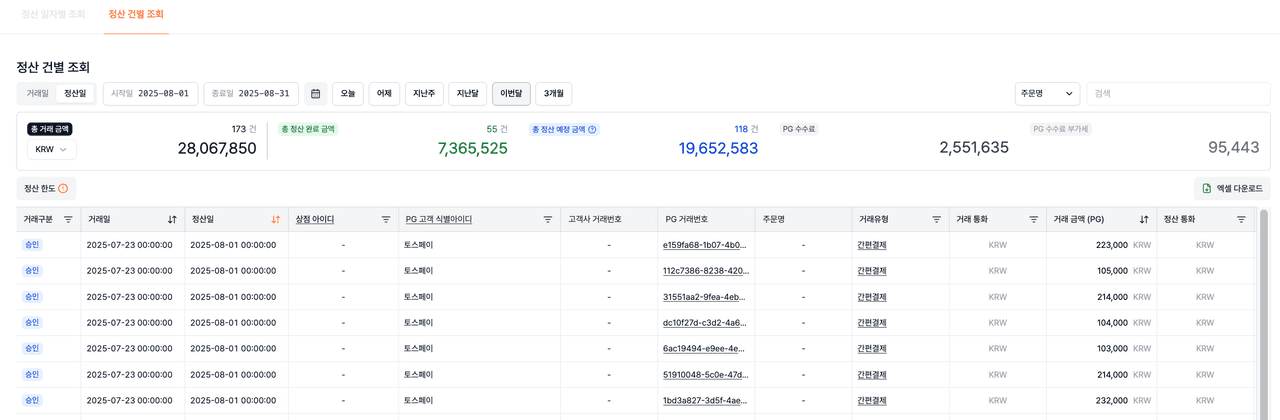Show help for 총 정산 예정 금액
Screen dimensions: 1280x420
tap(592, 129)
